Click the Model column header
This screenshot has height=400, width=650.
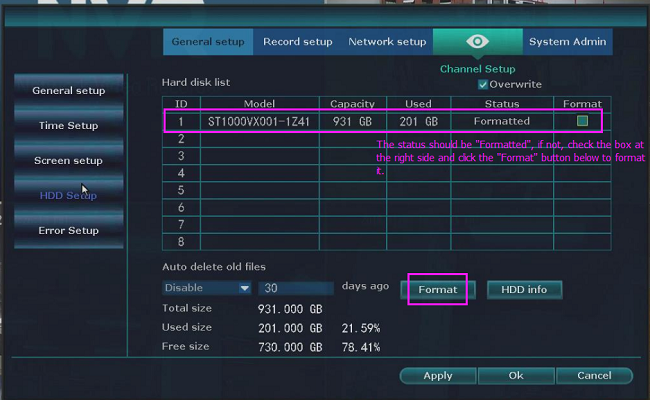click(x=260, y=104)
